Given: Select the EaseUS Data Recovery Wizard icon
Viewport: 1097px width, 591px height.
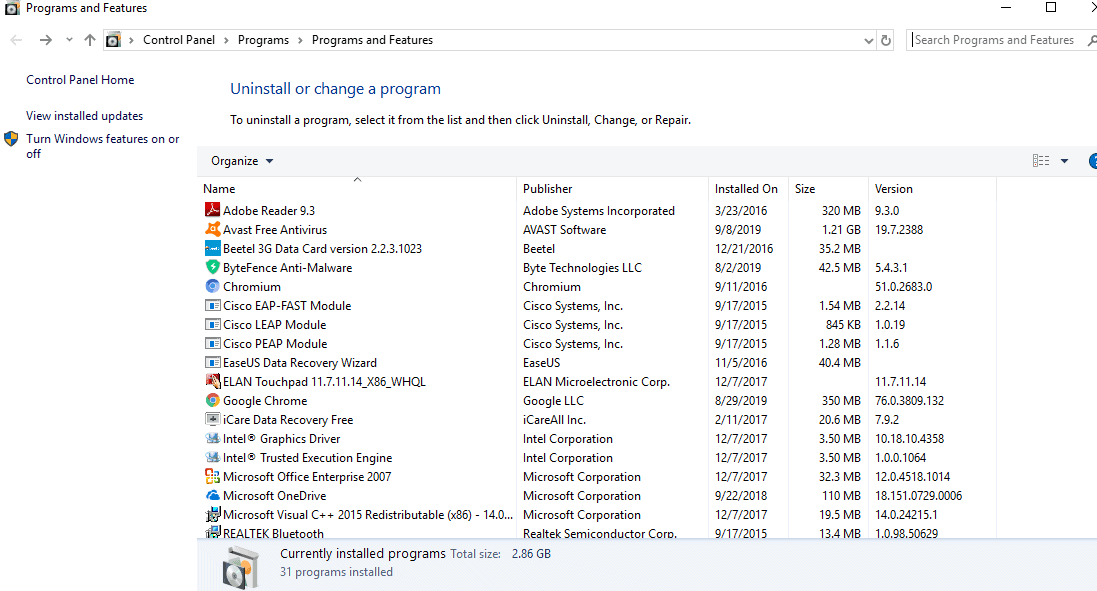Looking at the screenshot, I should coord(212,362).
